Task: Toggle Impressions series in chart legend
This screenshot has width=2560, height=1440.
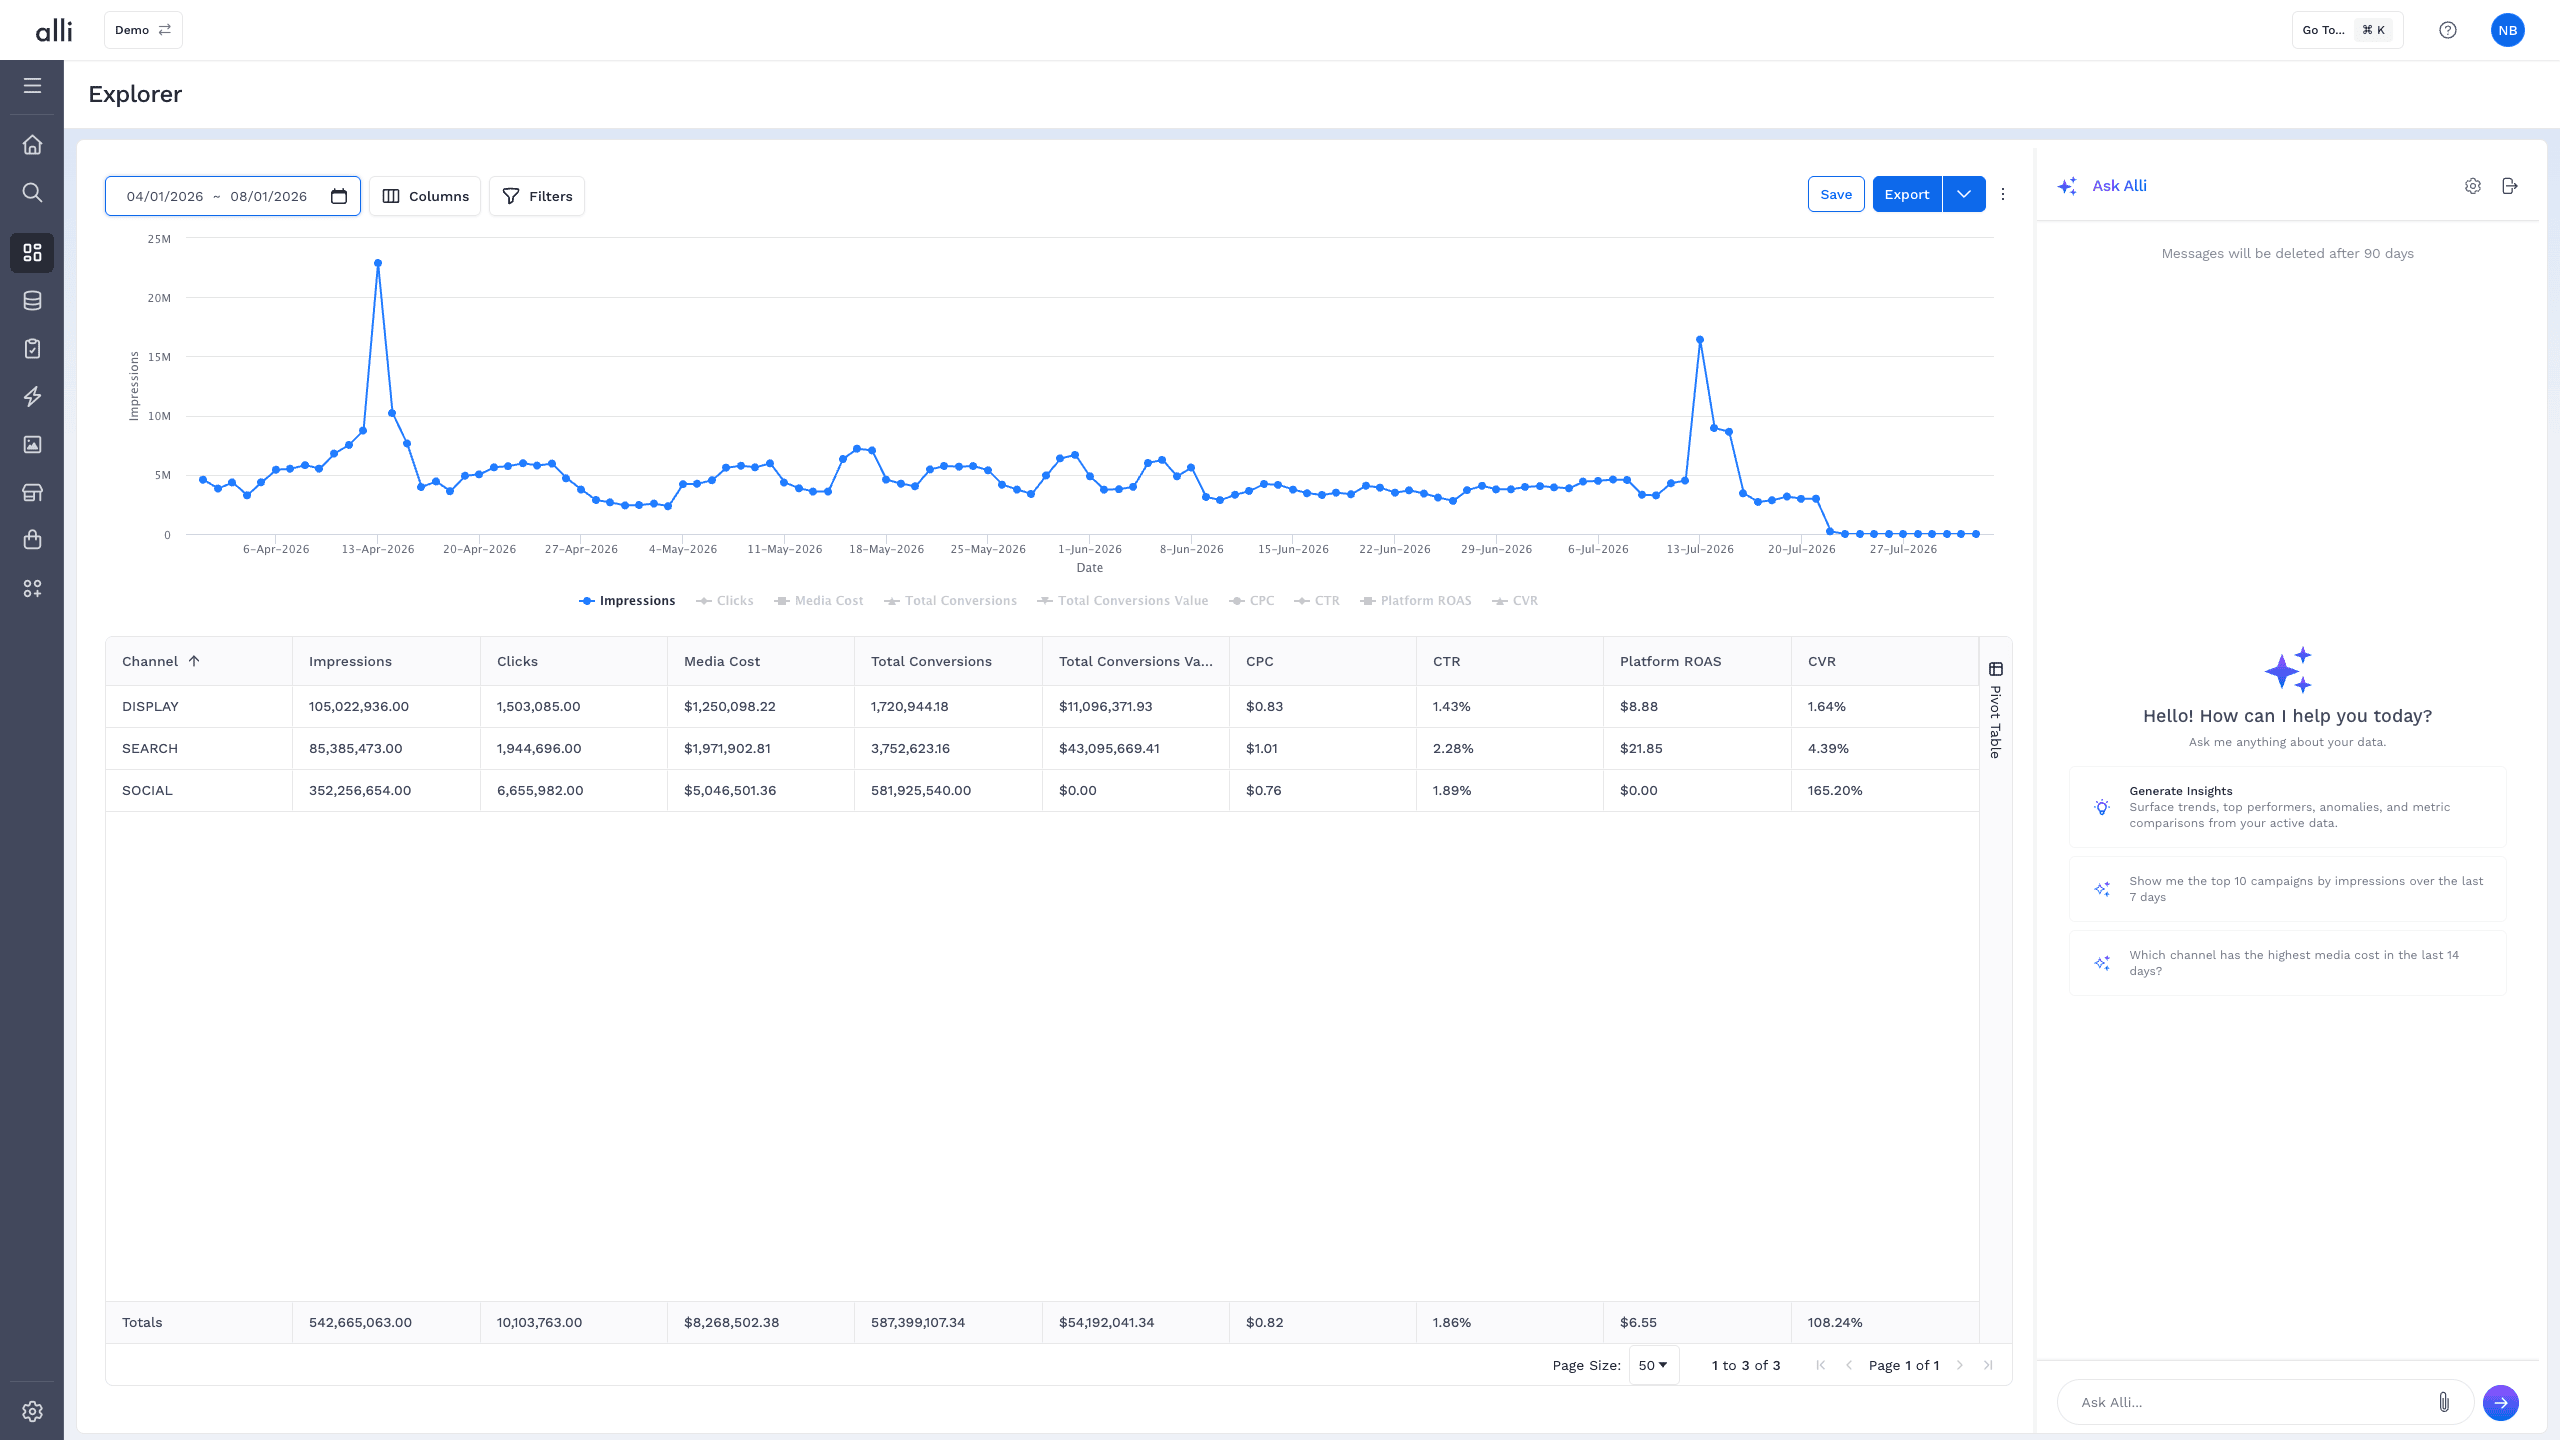Action: 627,601
